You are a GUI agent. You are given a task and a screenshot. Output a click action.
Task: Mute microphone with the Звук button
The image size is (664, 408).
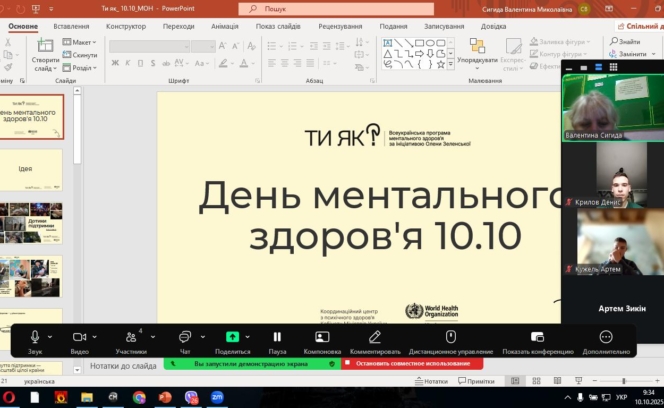35,338
